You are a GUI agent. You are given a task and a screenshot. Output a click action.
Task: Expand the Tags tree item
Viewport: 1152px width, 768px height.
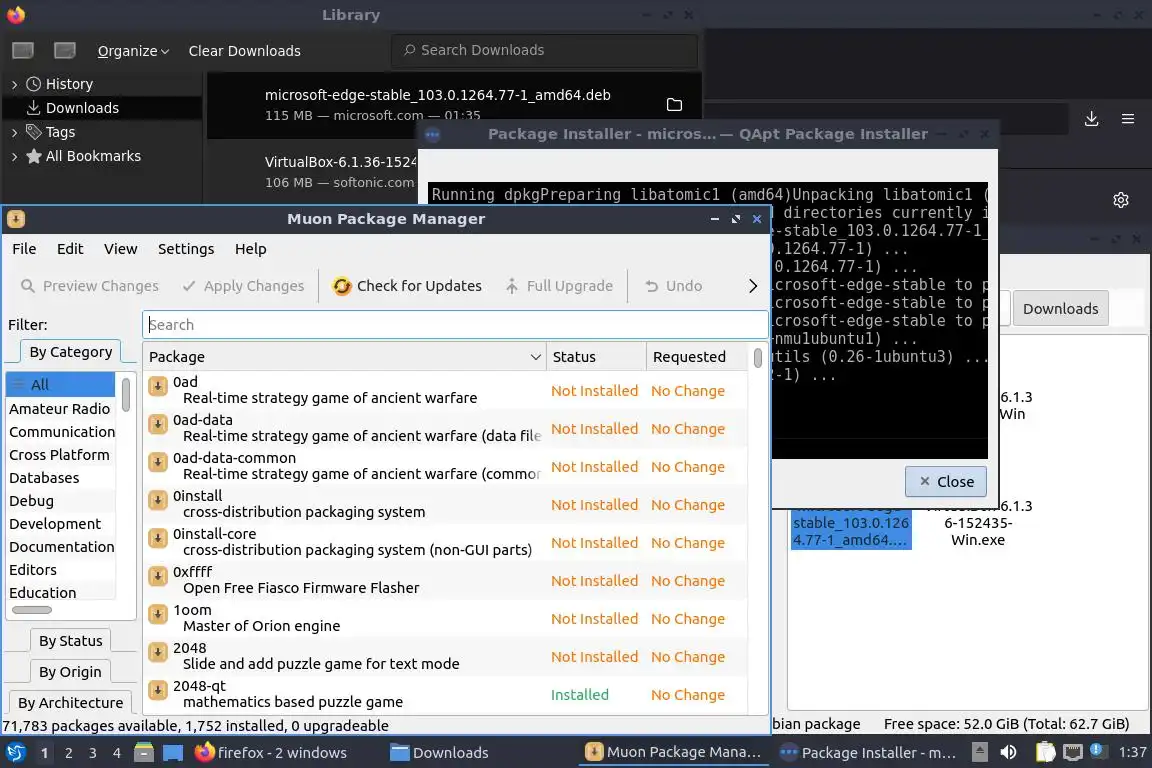pos(15,132)
